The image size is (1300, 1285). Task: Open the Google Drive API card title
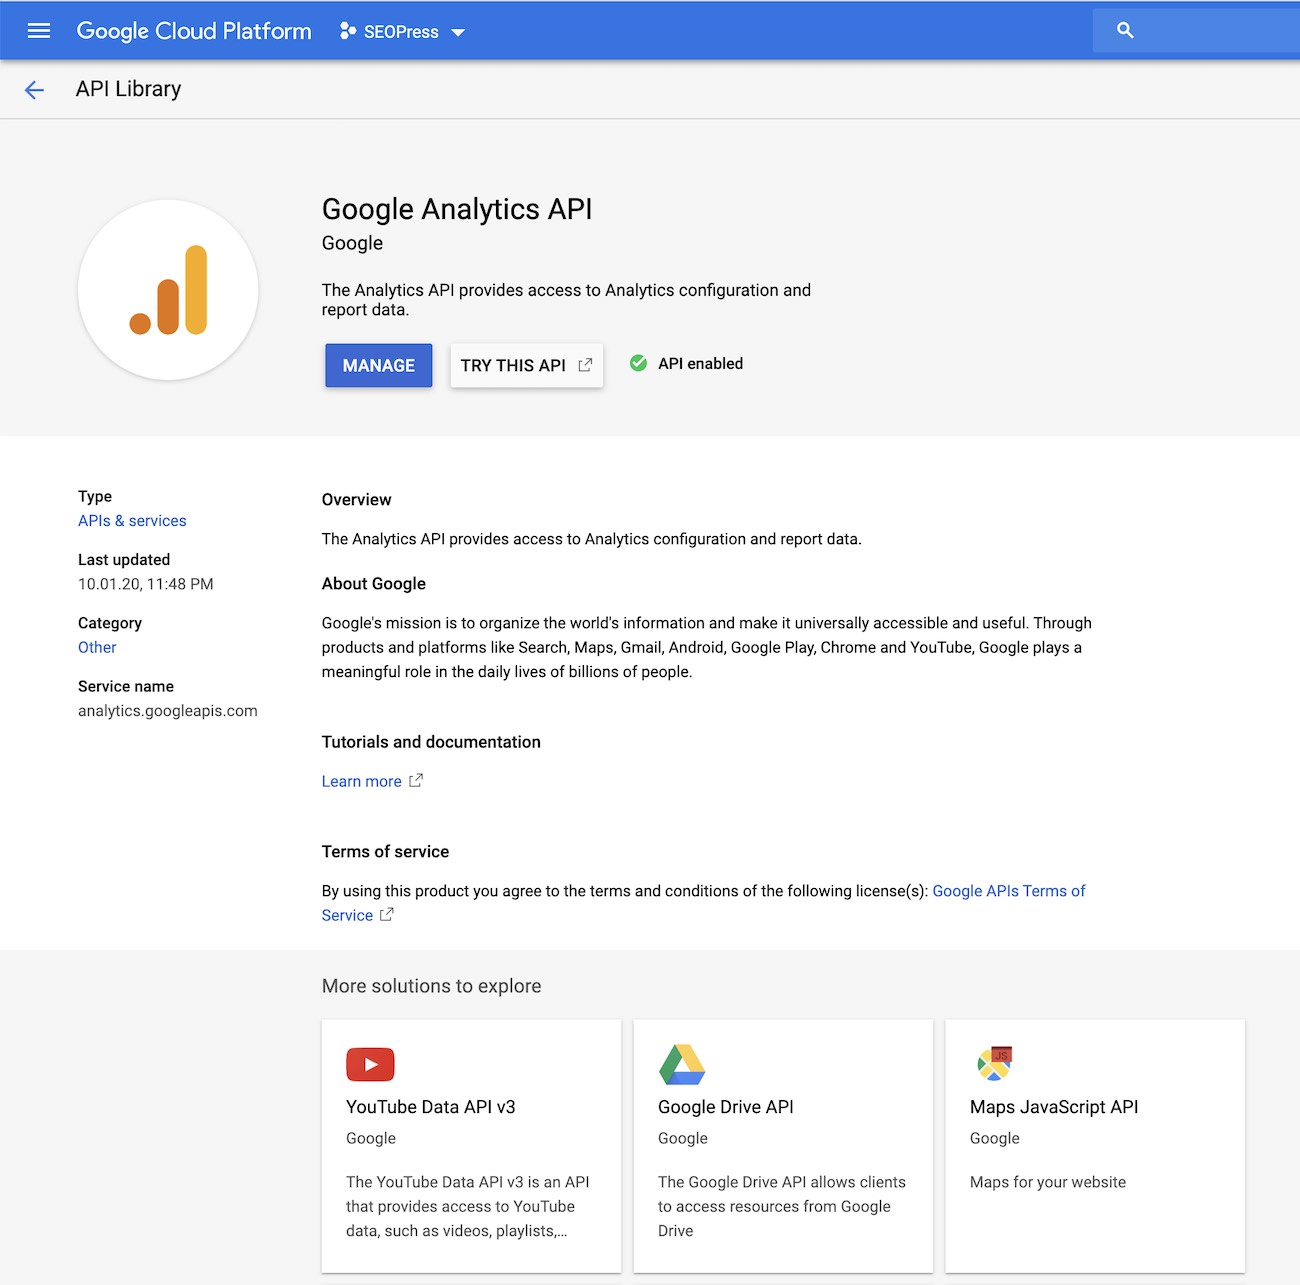tap(726, 1107)
